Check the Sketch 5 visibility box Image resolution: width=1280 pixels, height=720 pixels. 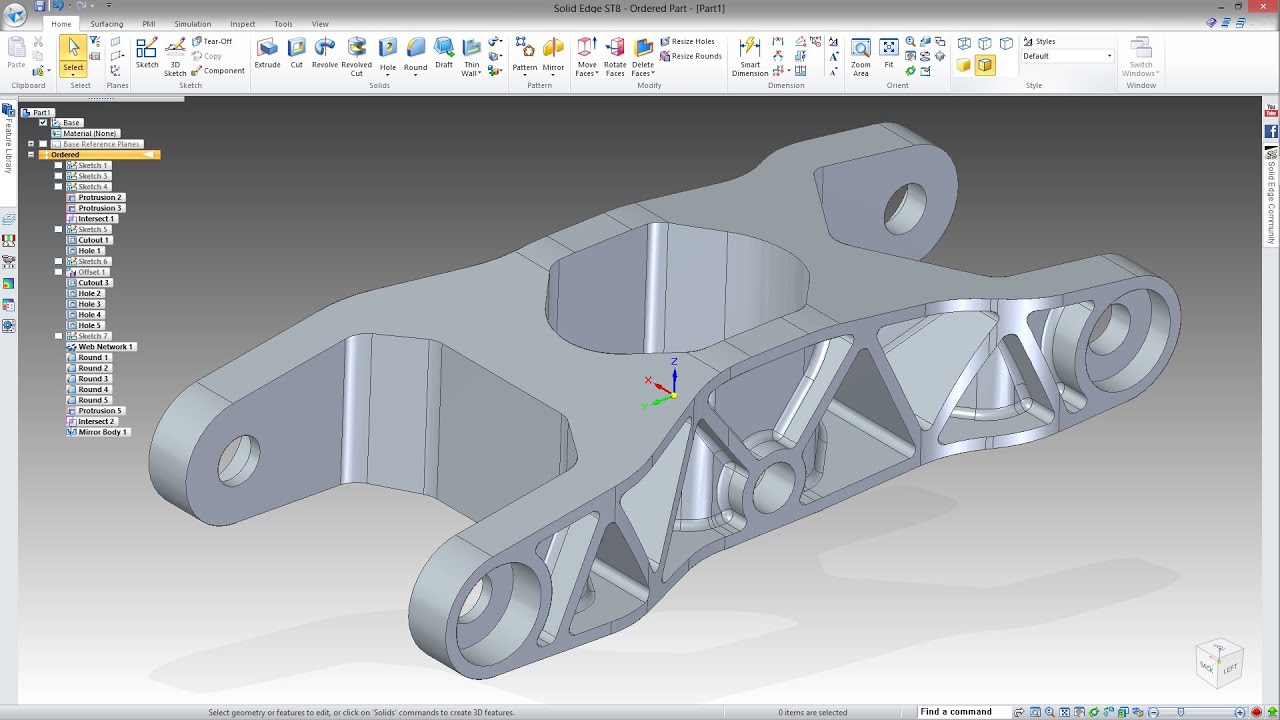58,230
